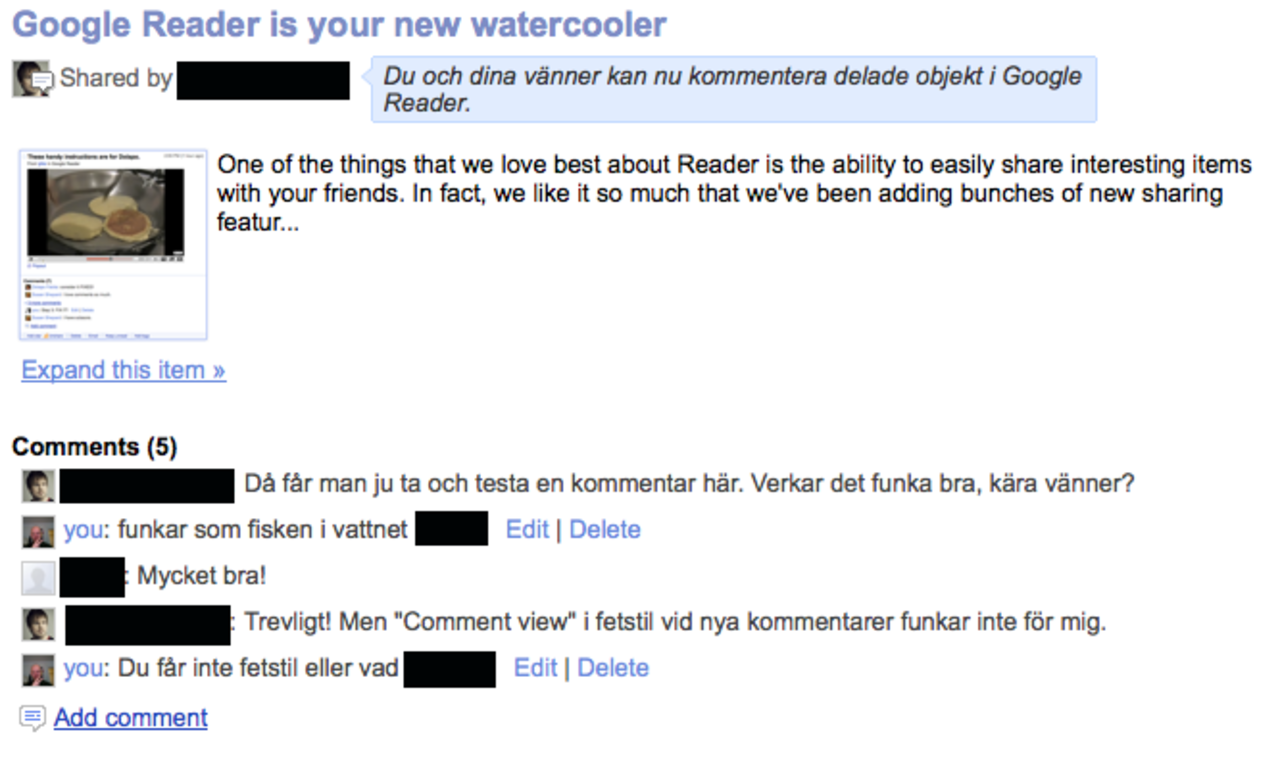Click "Edit" on your last comment
Screen dimensions: 1280x757
click(536, 667)
